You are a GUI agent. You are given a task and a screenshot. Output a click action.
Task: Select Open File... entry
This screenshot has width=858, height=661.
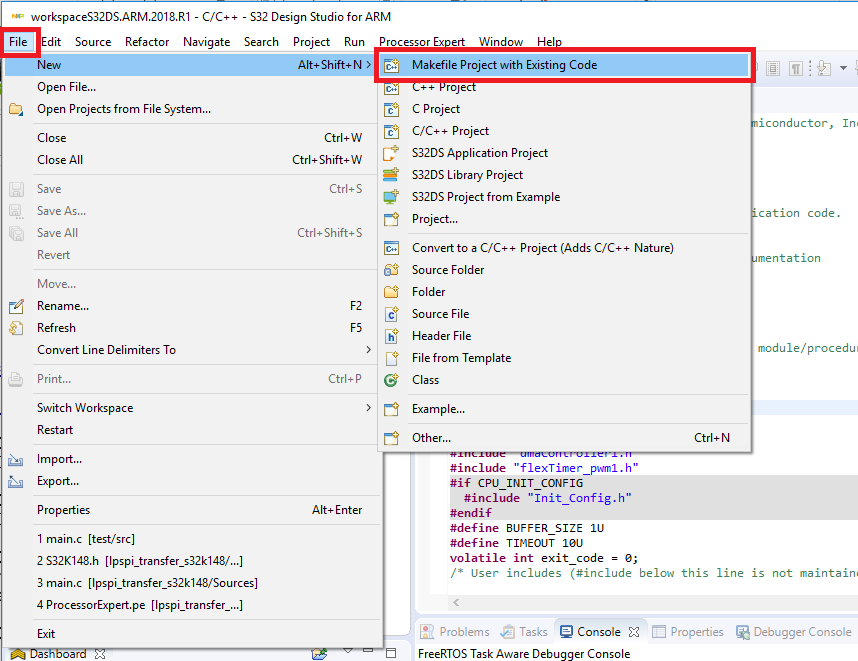click(192, 87)
